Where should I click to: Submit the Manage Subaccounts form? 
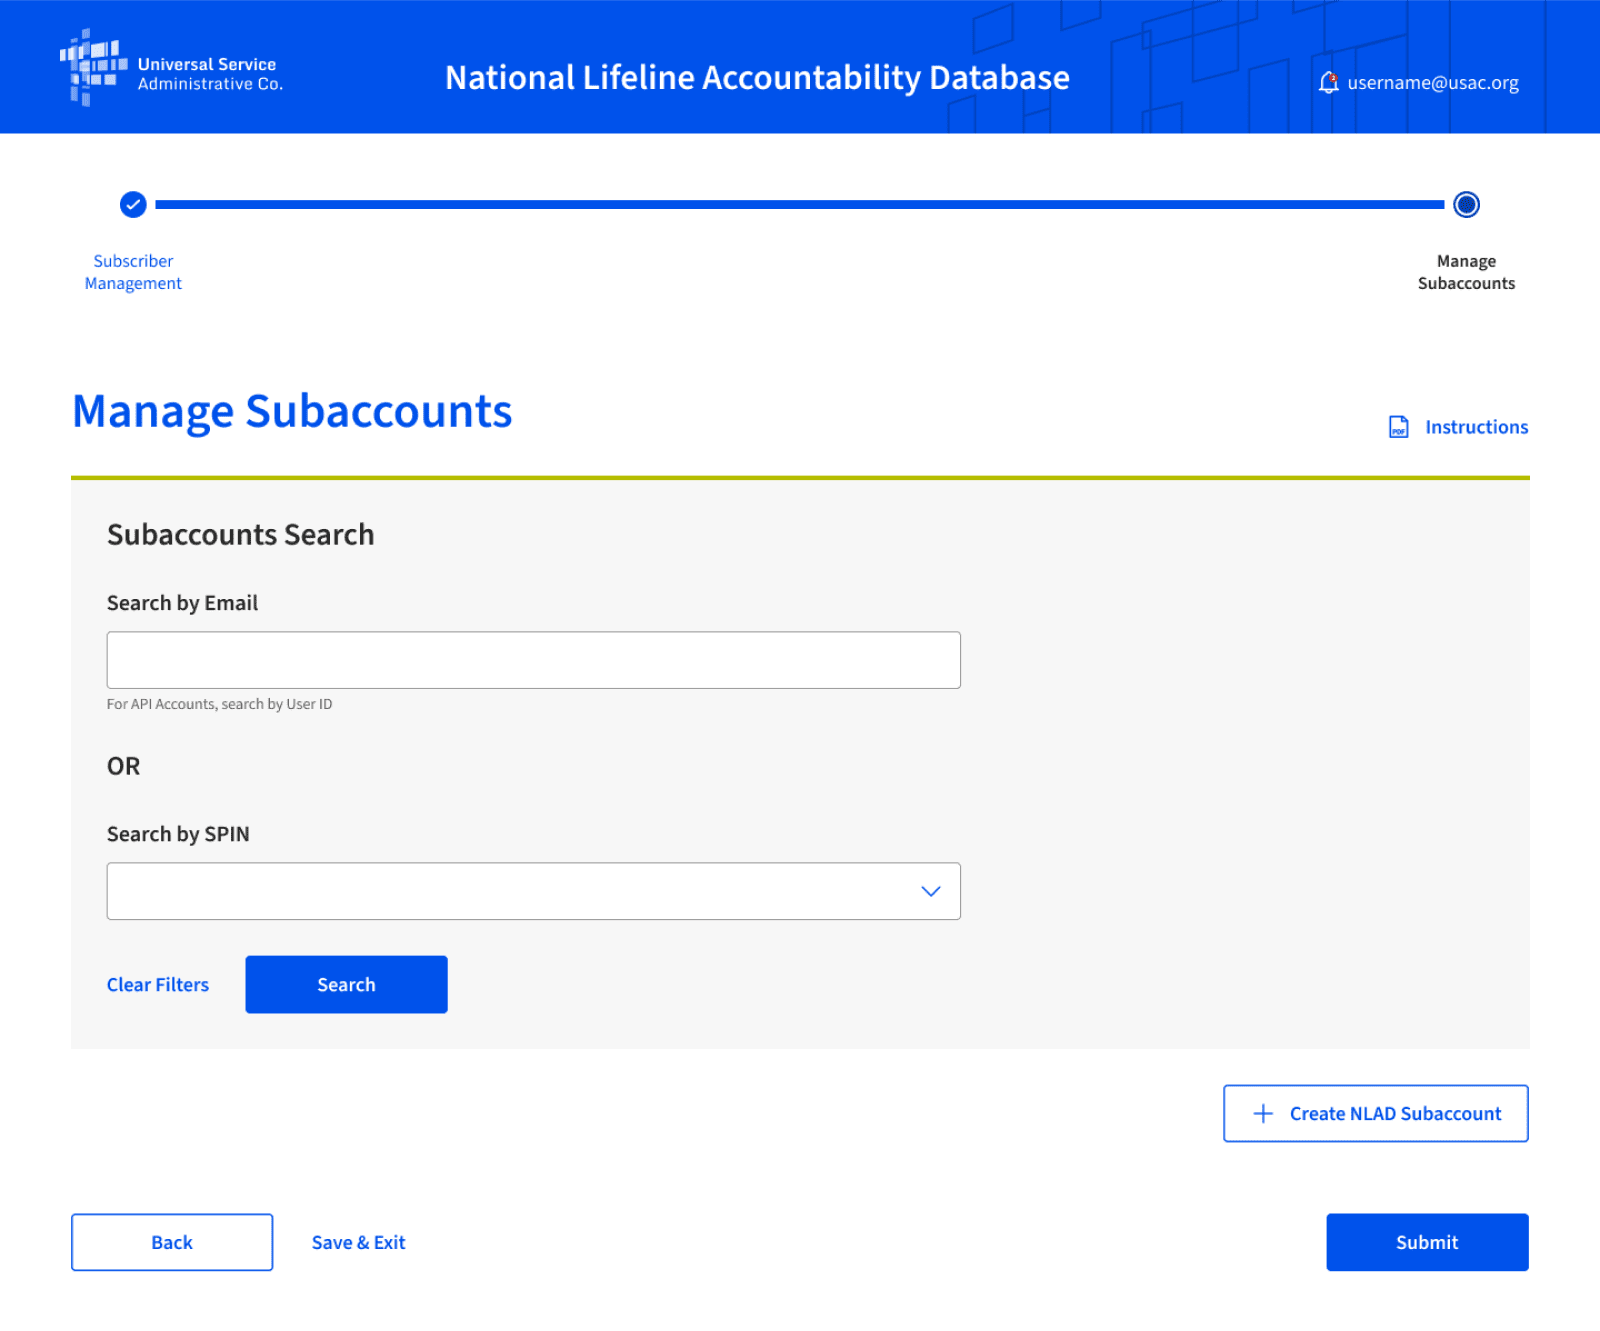coord(1427,1243)
